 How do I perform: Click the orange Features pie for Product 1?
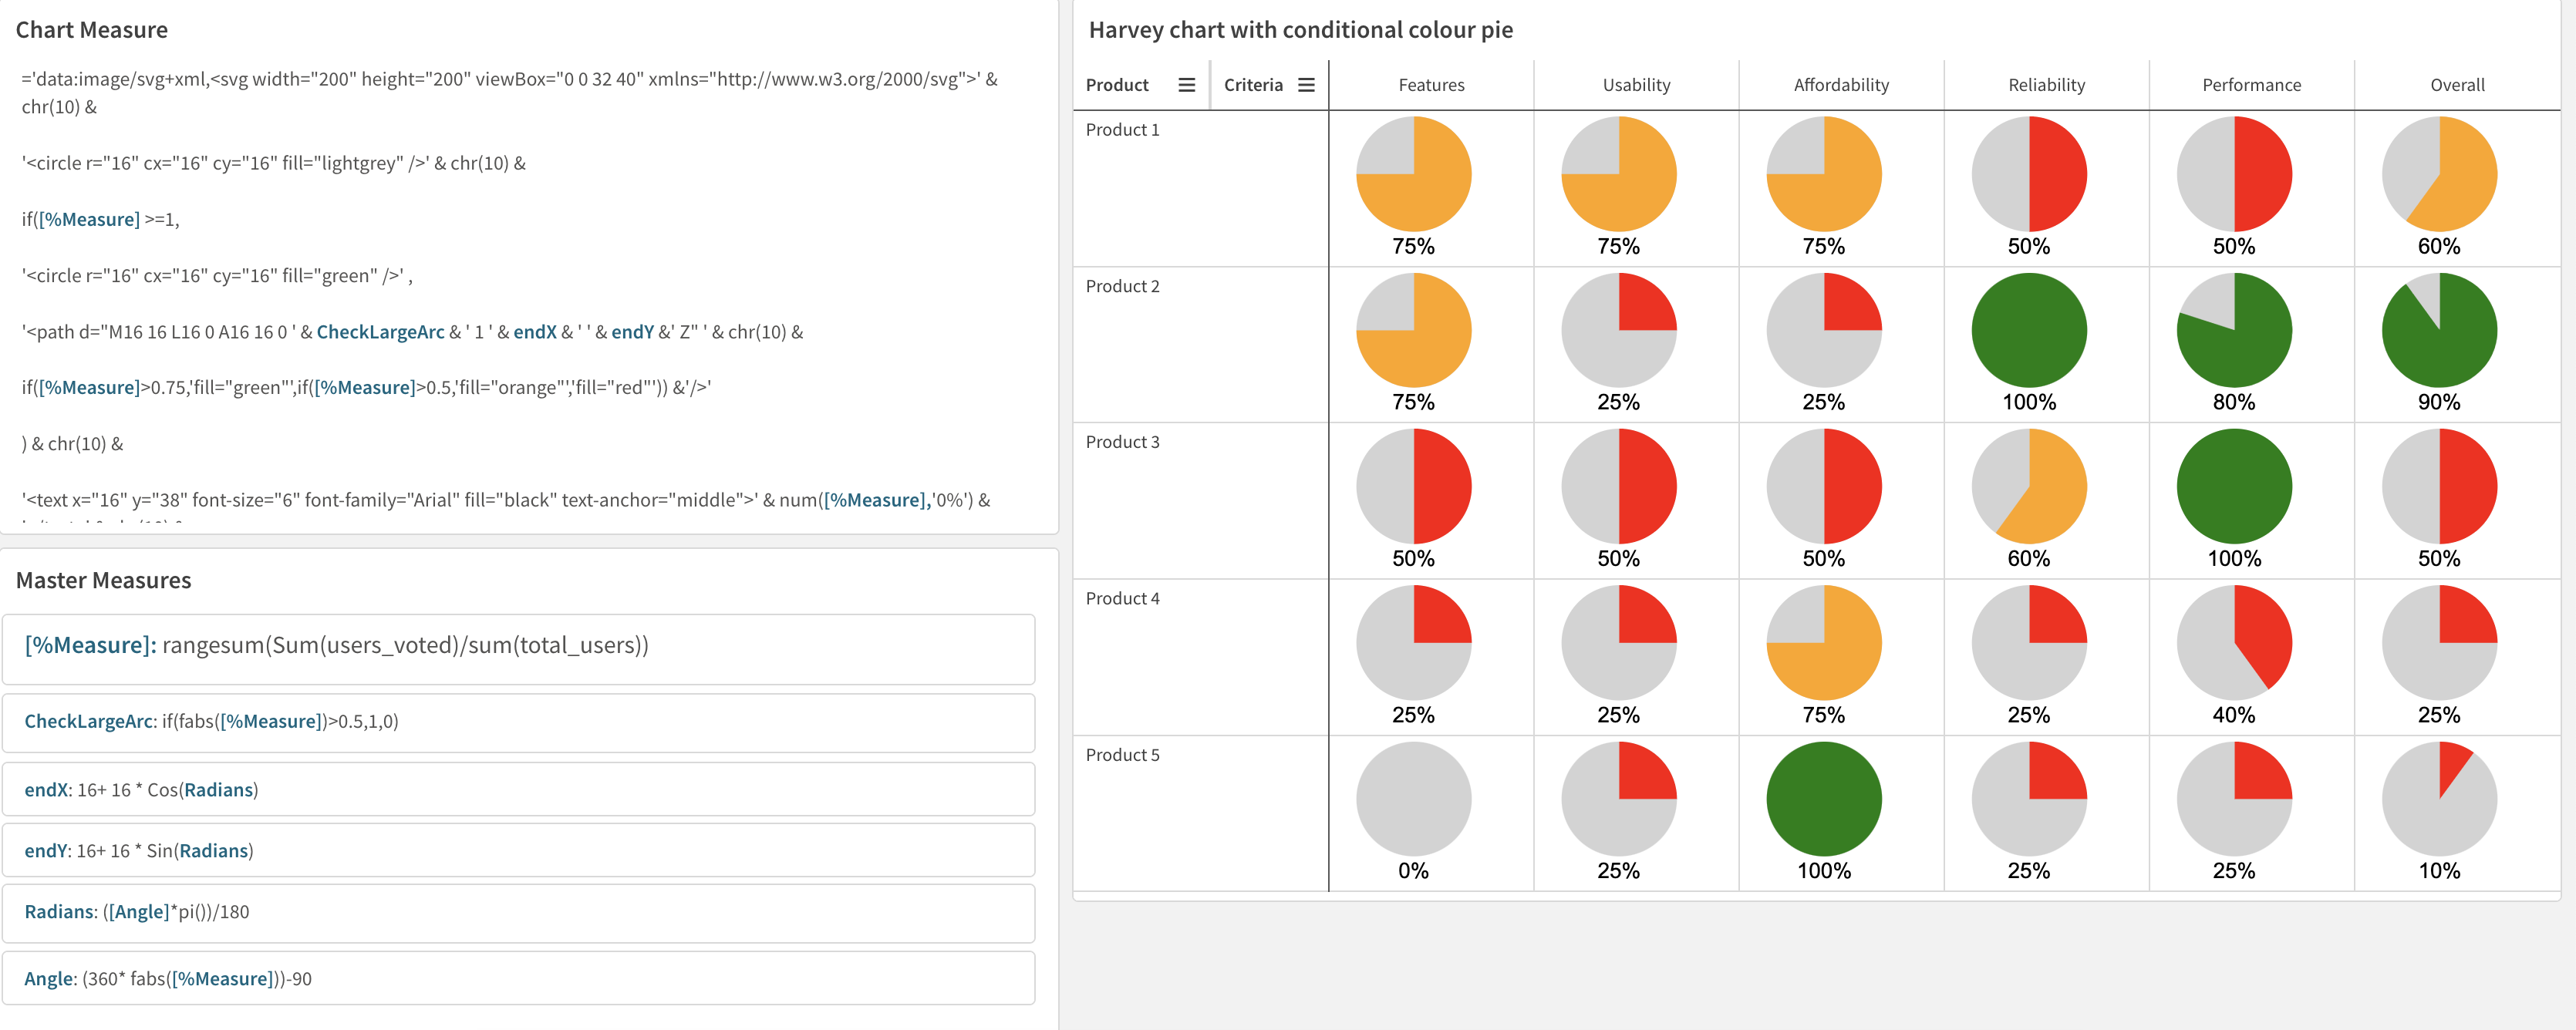click(1413, 173)
